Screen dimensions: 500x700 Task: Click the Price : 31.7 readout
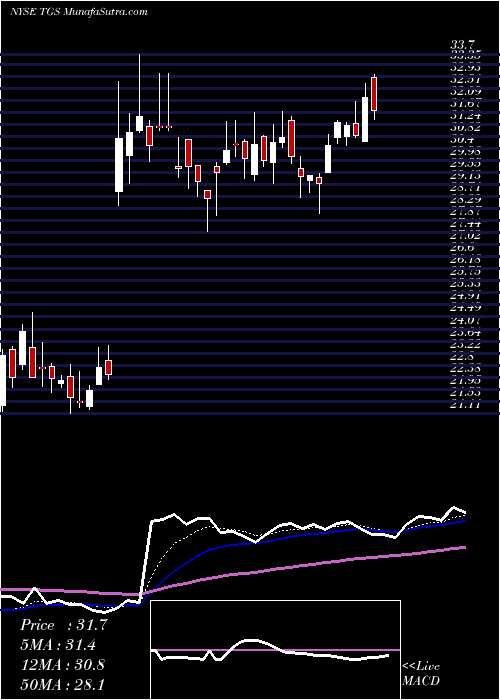tap(64, 625)
